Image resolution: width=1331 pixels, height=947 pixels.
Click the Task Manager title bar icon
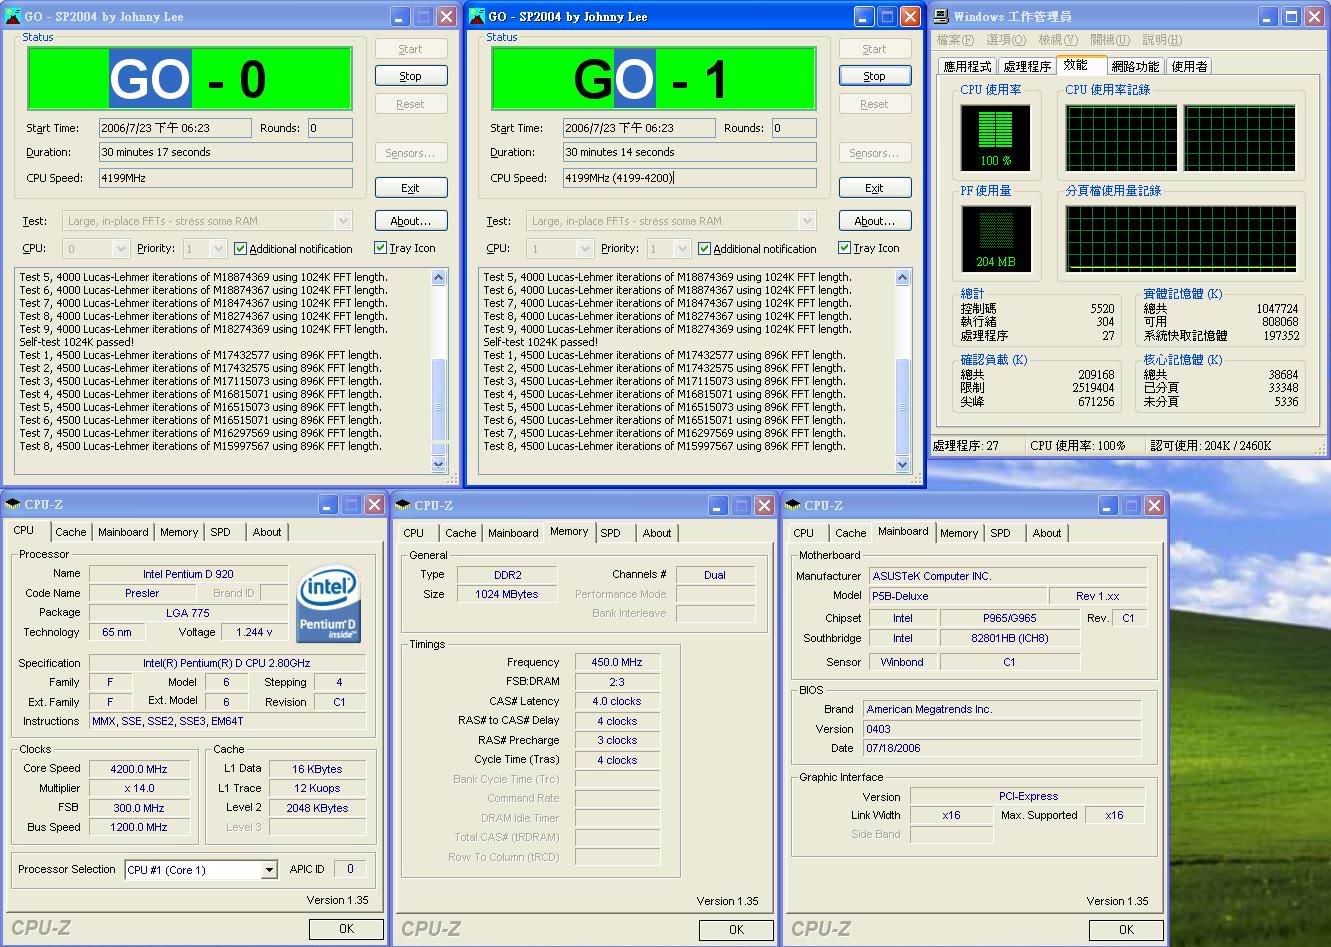941,16
